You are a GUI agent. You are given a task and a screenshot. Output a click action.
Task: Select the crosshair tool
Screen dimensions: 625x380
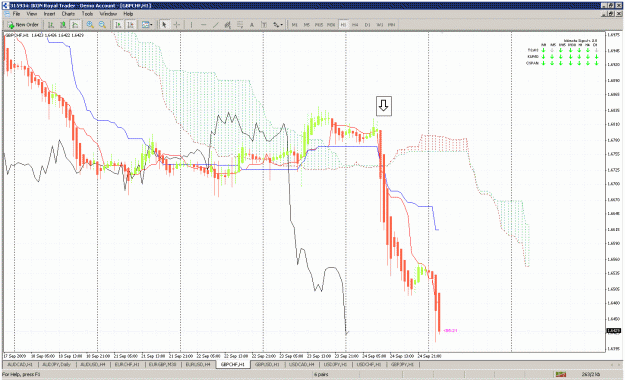pos(177,25)
